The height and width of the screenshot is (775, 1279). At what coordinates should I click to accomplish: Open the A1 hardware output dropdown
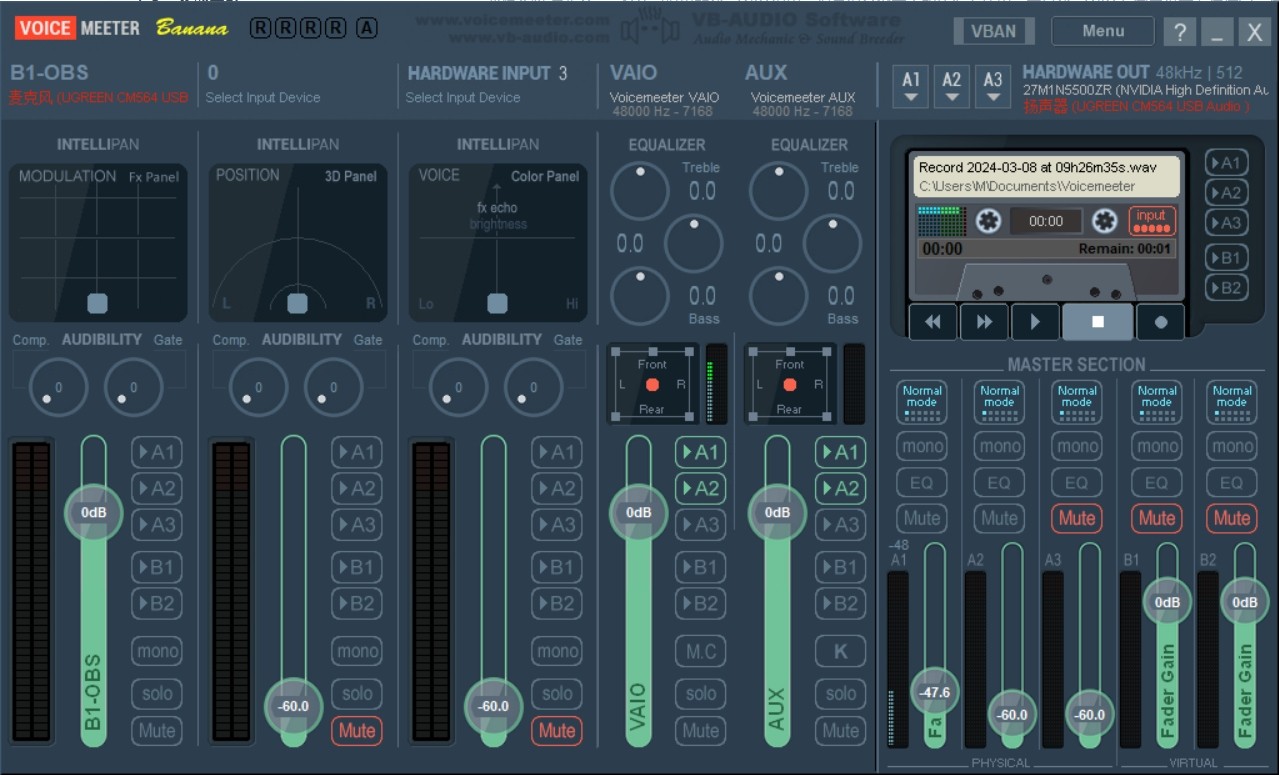(911, 86)
